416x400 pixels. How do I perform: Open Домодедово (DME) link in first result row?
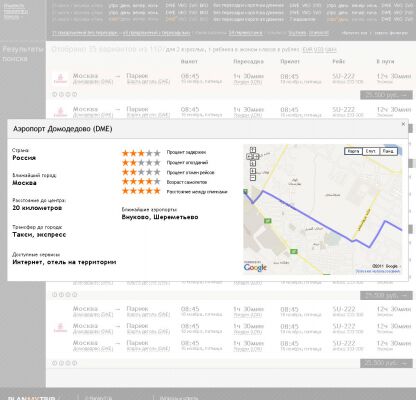[x=93, y=82]
